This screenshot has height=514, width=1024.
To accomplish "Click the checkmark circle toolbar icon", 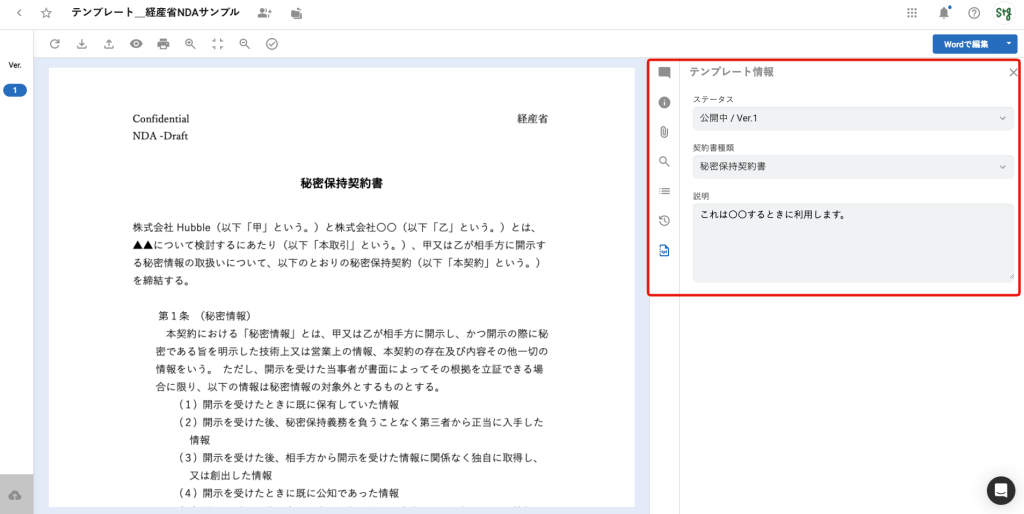I will tap(272, 44).
